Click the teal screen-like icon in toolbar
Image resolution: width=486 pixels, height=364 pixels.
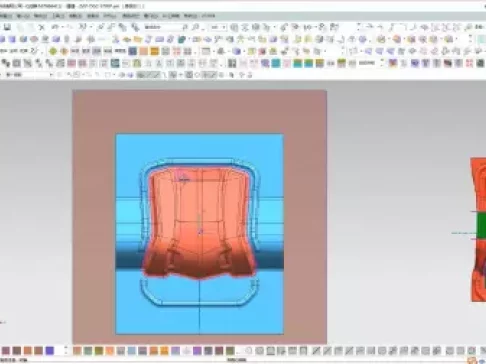(x=115, y=63)
